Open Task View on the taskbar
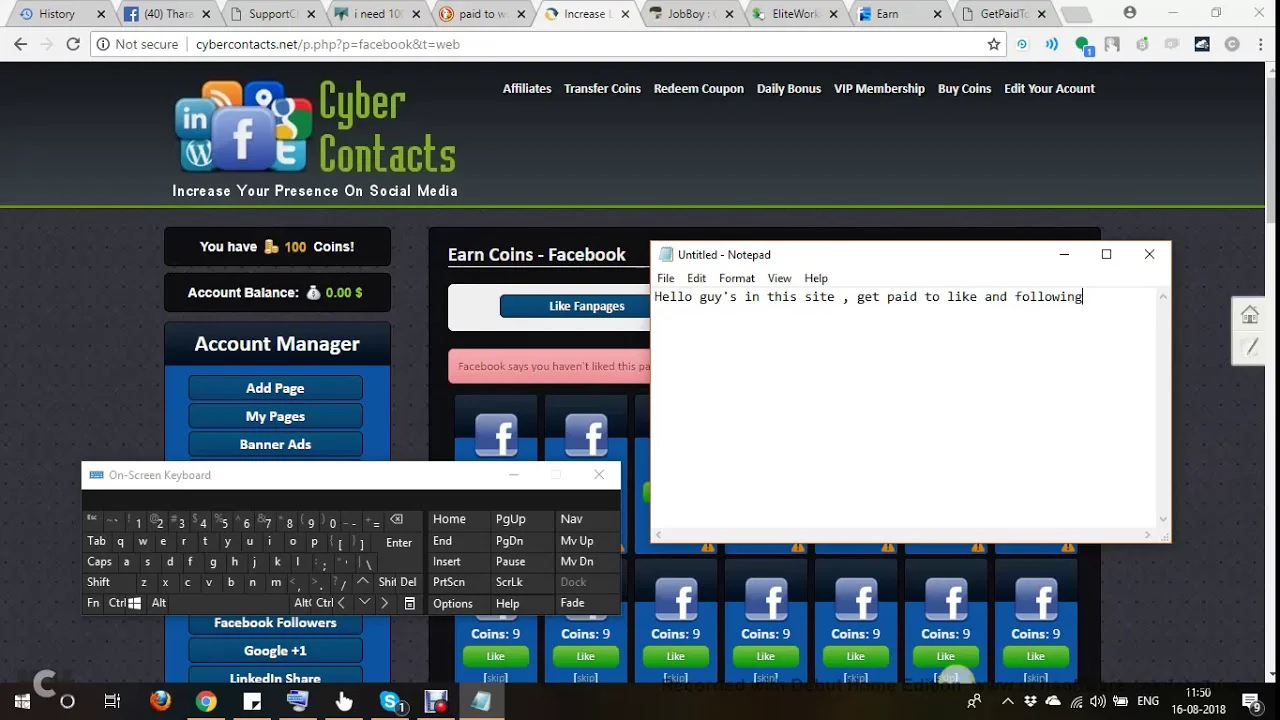Image resolution: width=1280 pixels, height=720 pixels. click(112, 701)
